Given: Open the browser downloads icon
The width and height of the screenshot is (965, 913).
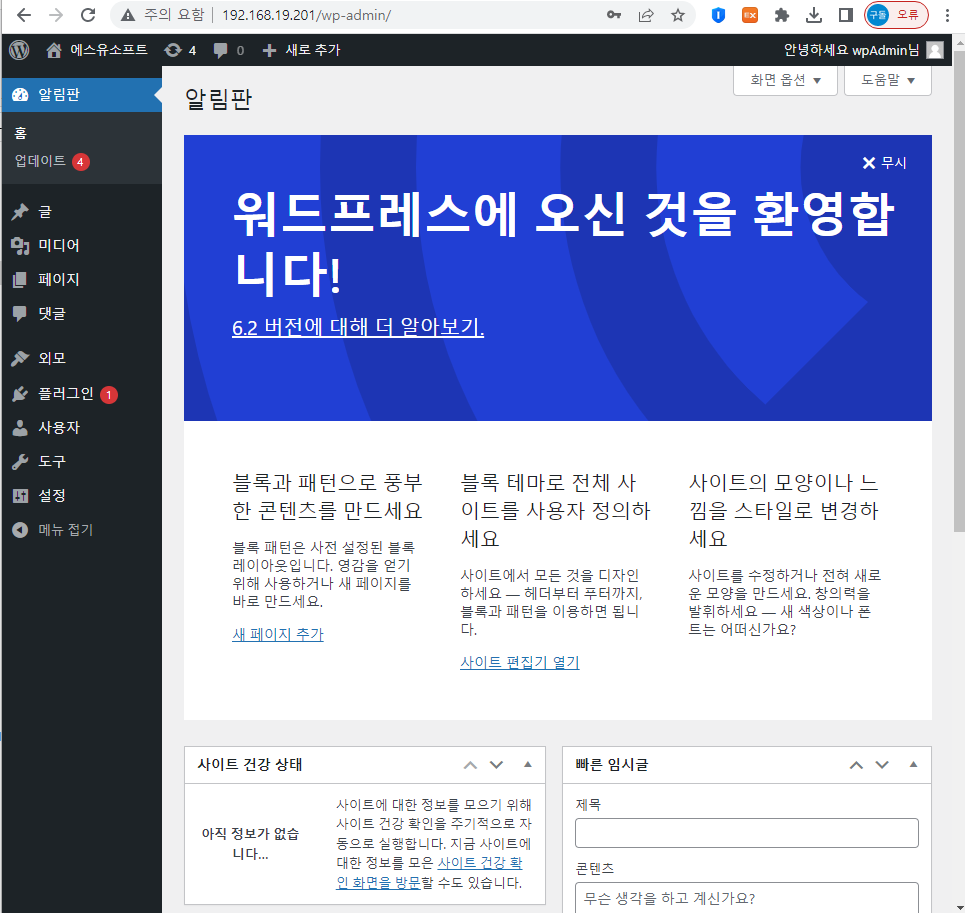Looking at the screenshot, I should [814, 15].
